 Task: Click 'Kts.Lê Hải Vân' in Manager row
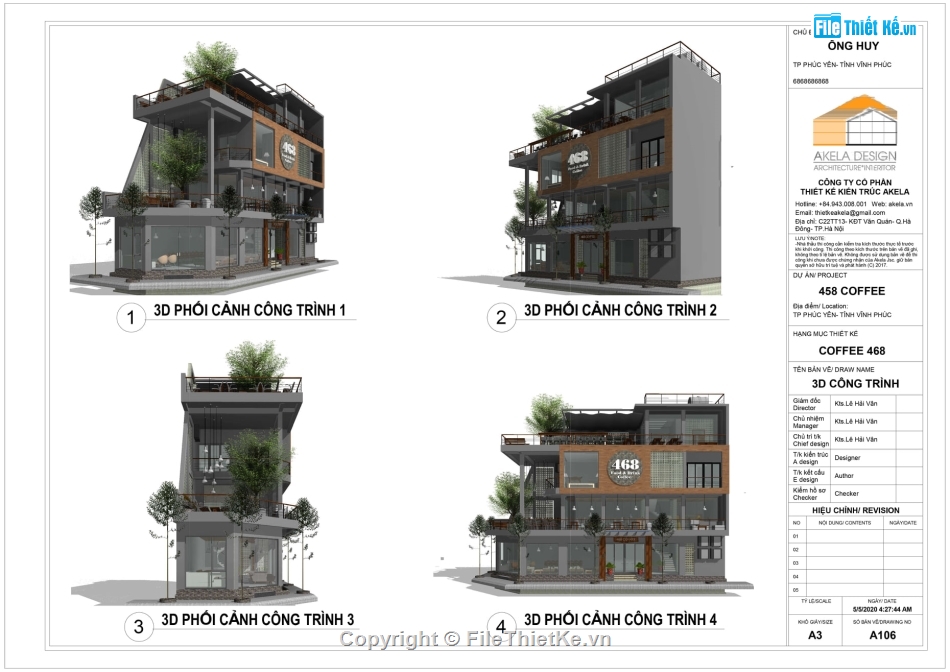(855, 421)
